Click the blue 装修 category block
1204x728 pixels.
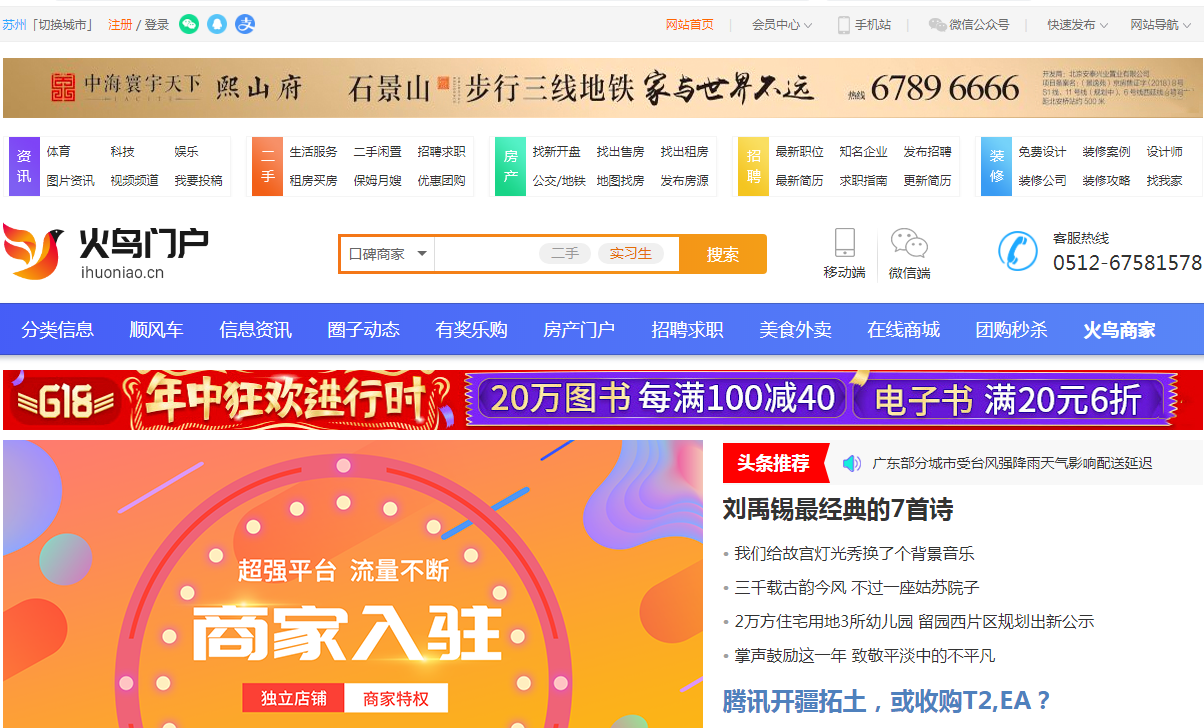coord(997,166)
